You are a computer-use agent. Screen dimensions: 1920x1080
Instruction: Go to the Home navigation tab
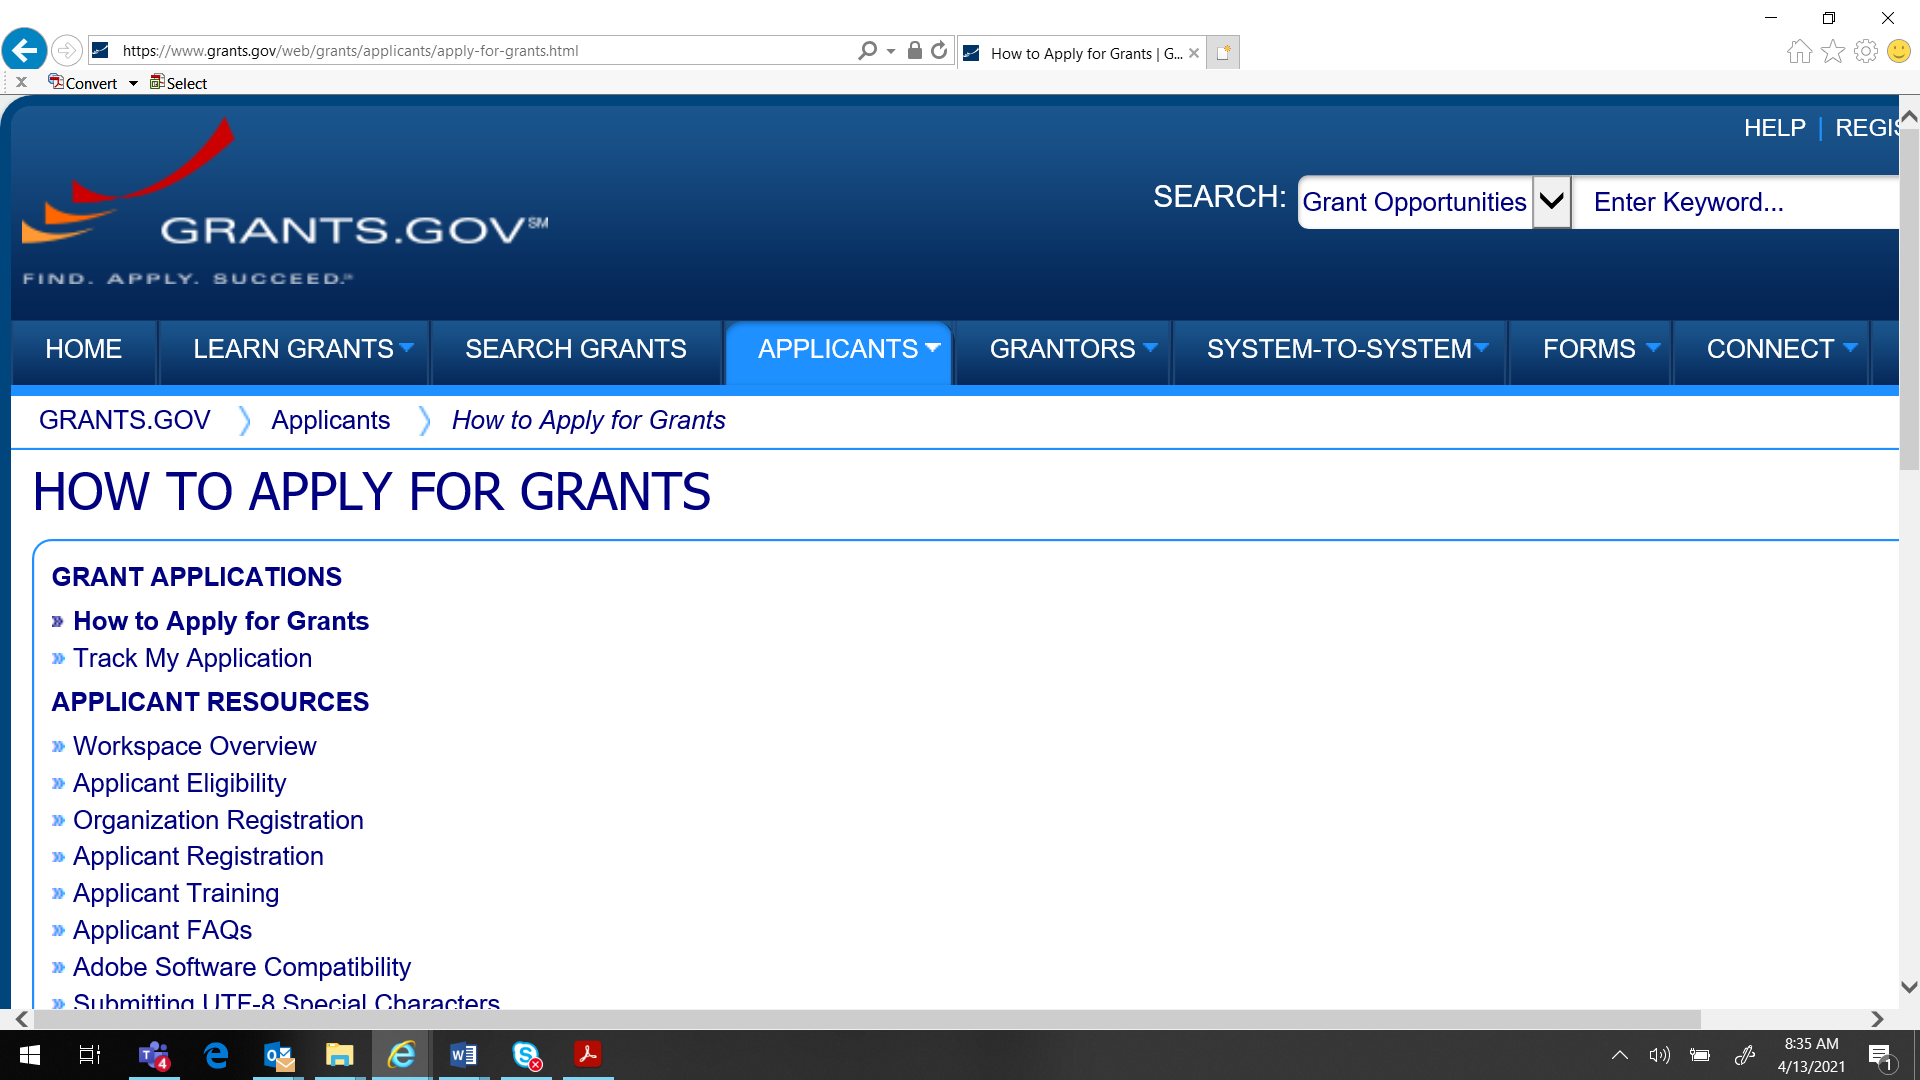[83, 349]
